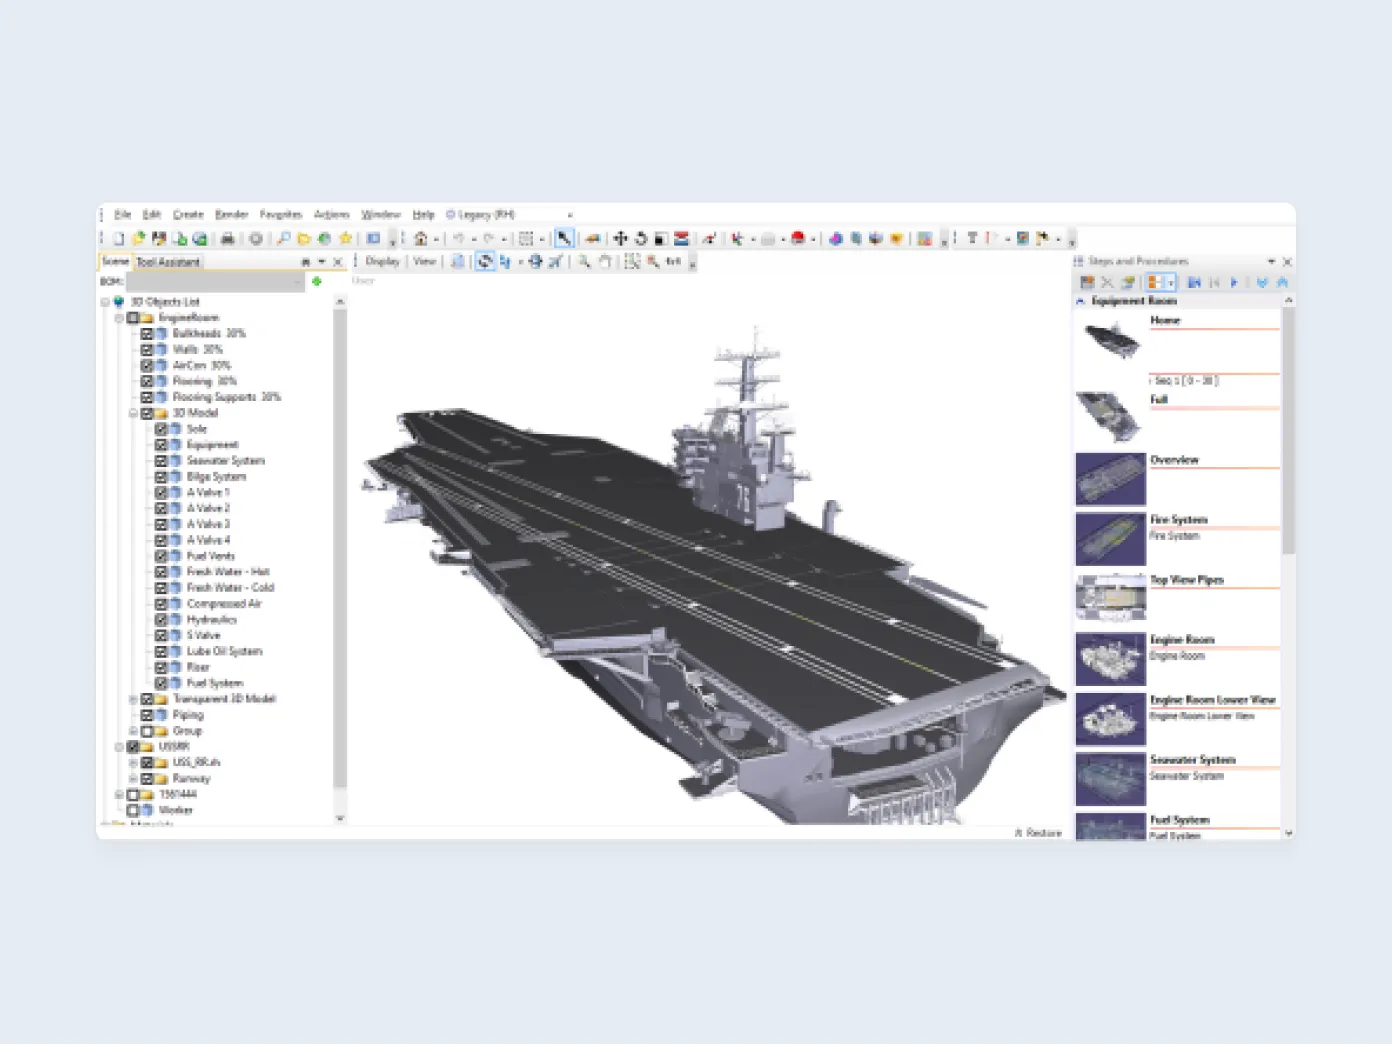Click the gear settings icon in the main toolbar

tap(256, 239)
